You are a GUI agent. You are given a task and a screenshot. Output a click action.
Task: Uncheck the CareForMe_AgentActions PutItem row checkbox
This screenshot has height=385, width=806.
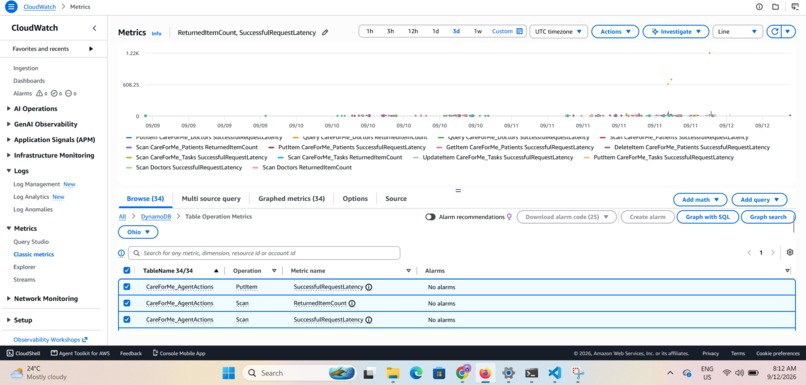[x=126, y=287]
